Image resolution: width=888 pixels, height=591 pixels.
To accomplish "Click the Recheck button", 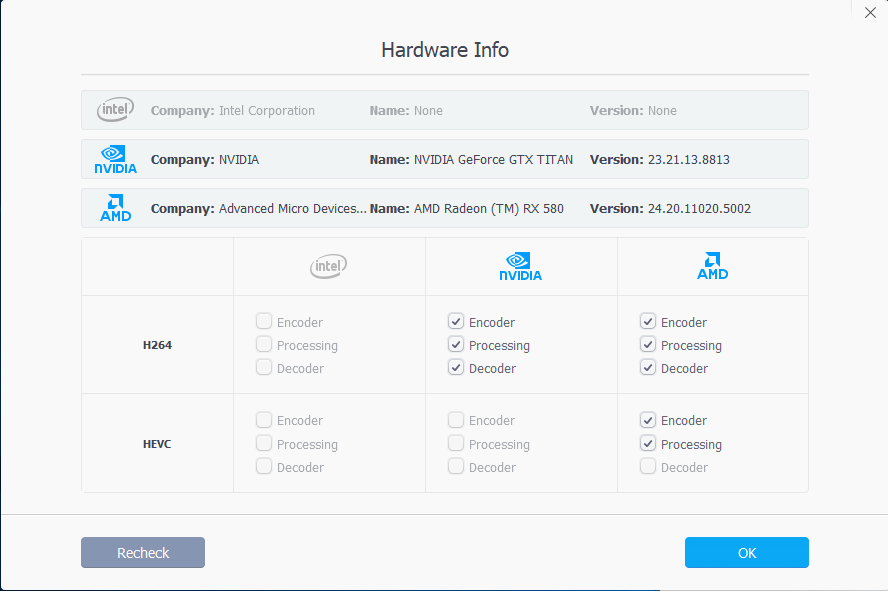I will (x=143, y=553).
